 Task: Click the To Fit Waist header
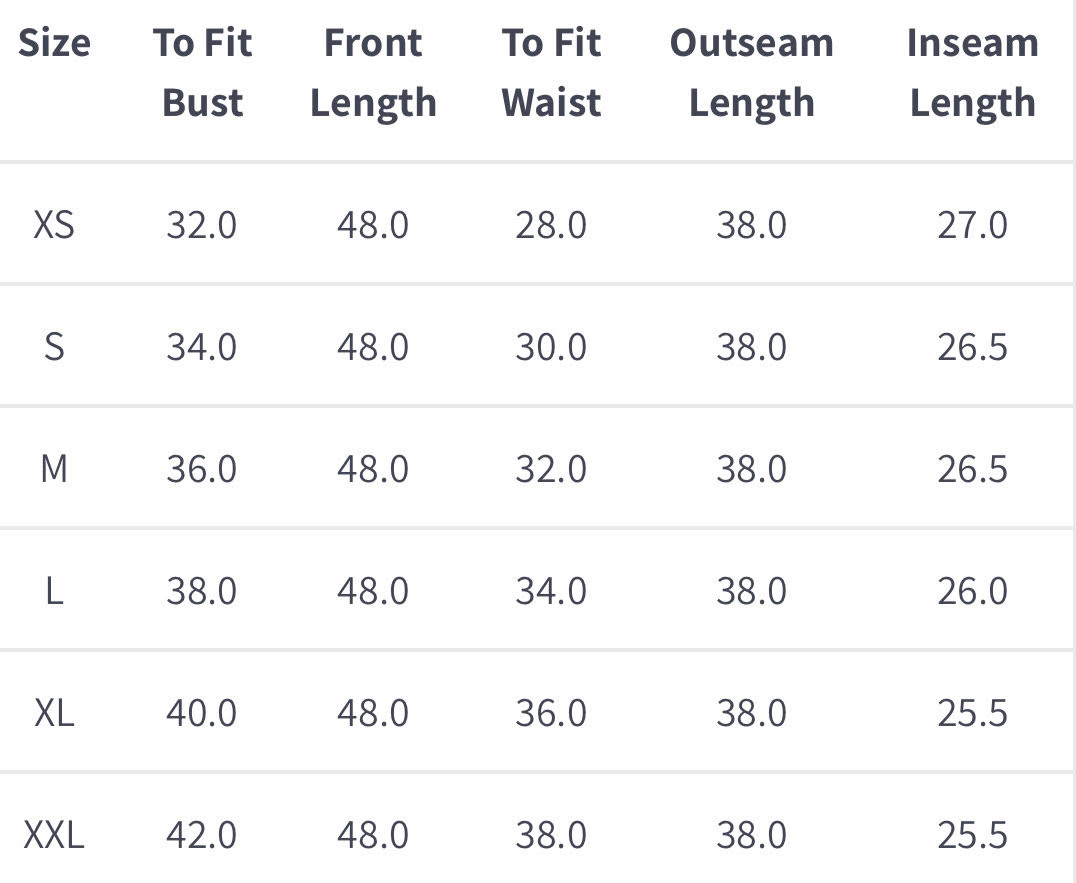[551, 73]
